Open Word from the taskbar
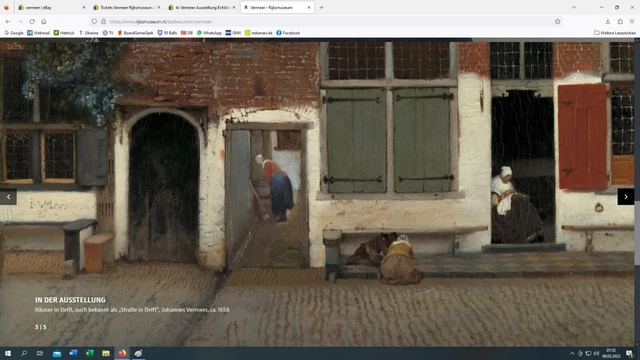640x360 pixels. 73,353
